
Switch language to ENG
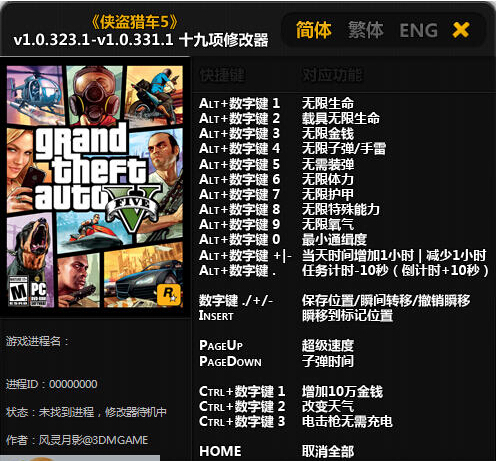418,30
